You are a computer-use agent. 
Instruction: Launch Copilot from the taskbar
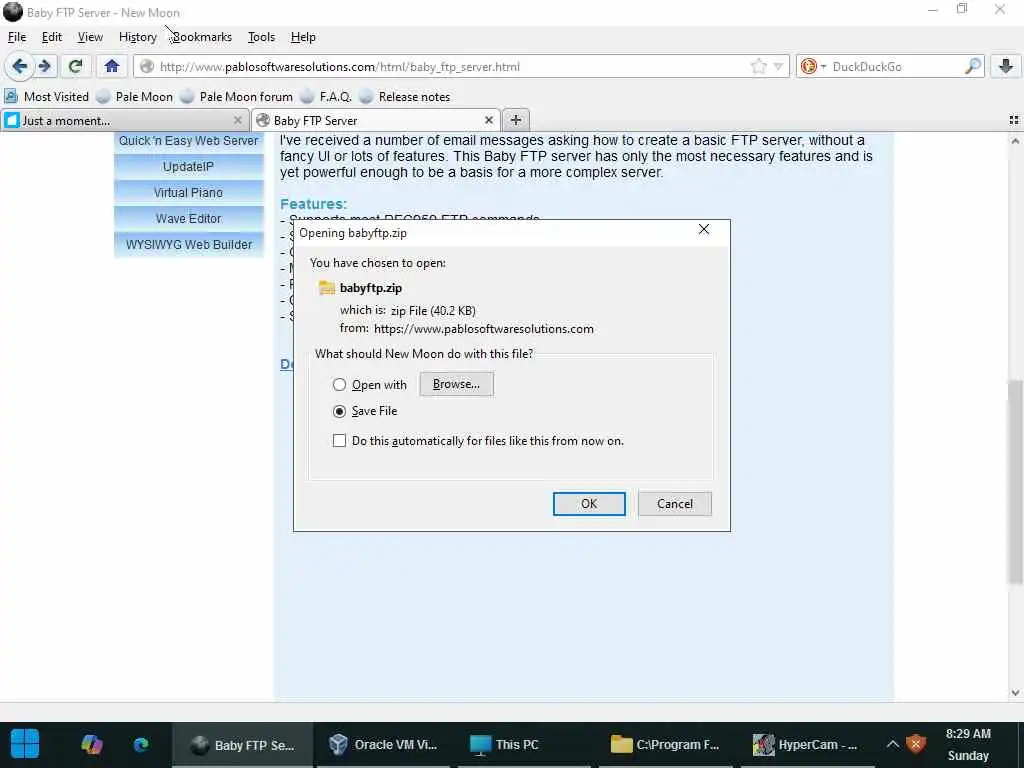91,744
